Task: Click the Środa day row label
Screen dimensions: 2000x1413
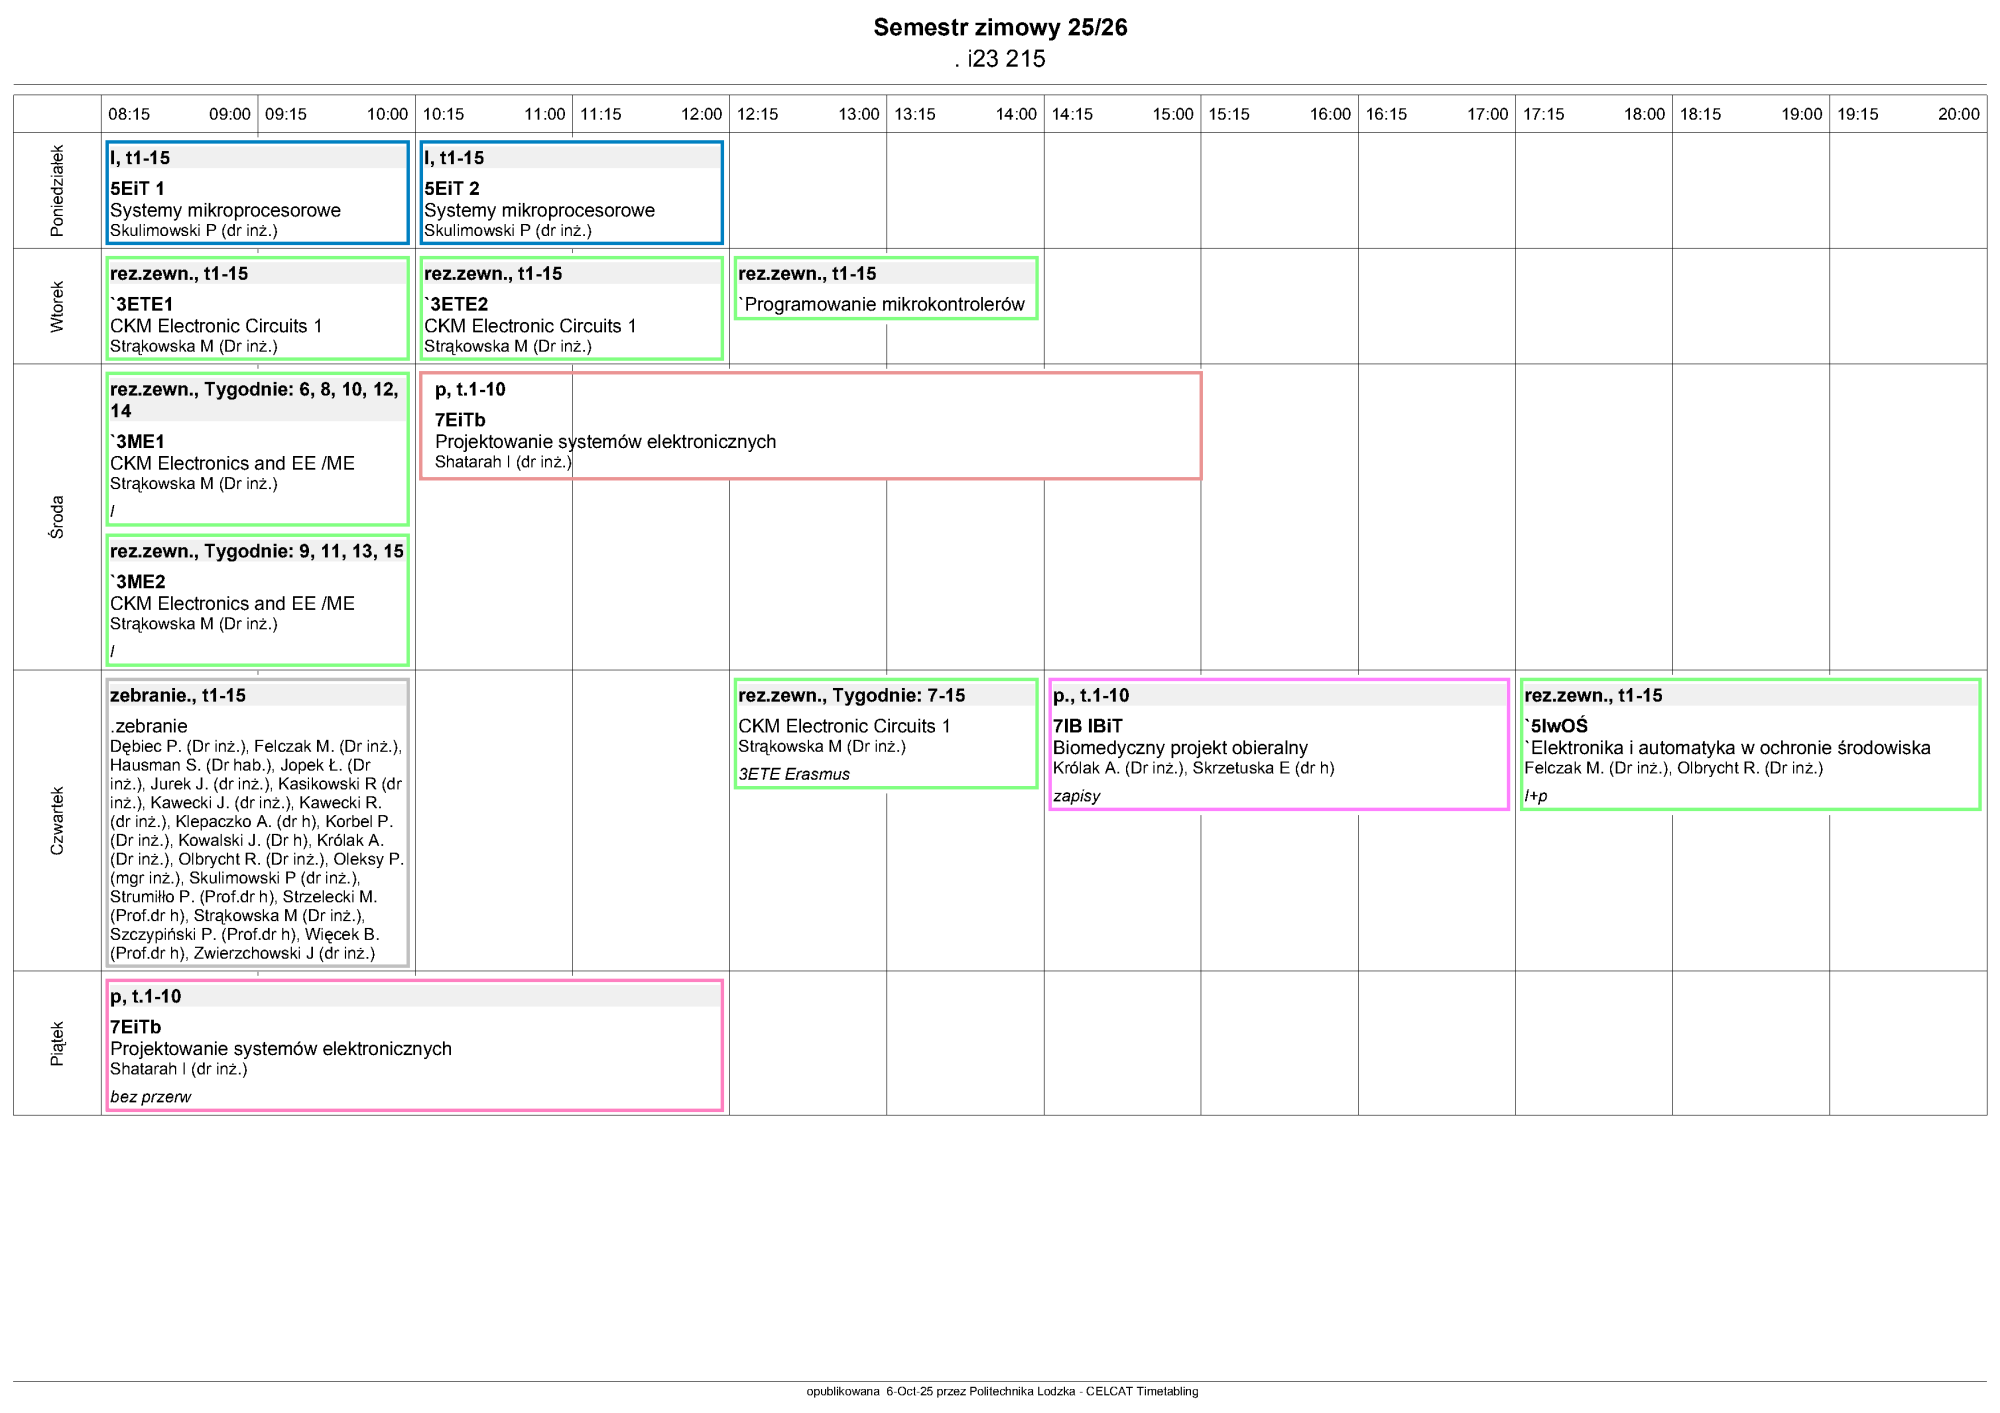Action: click(57, 517)
